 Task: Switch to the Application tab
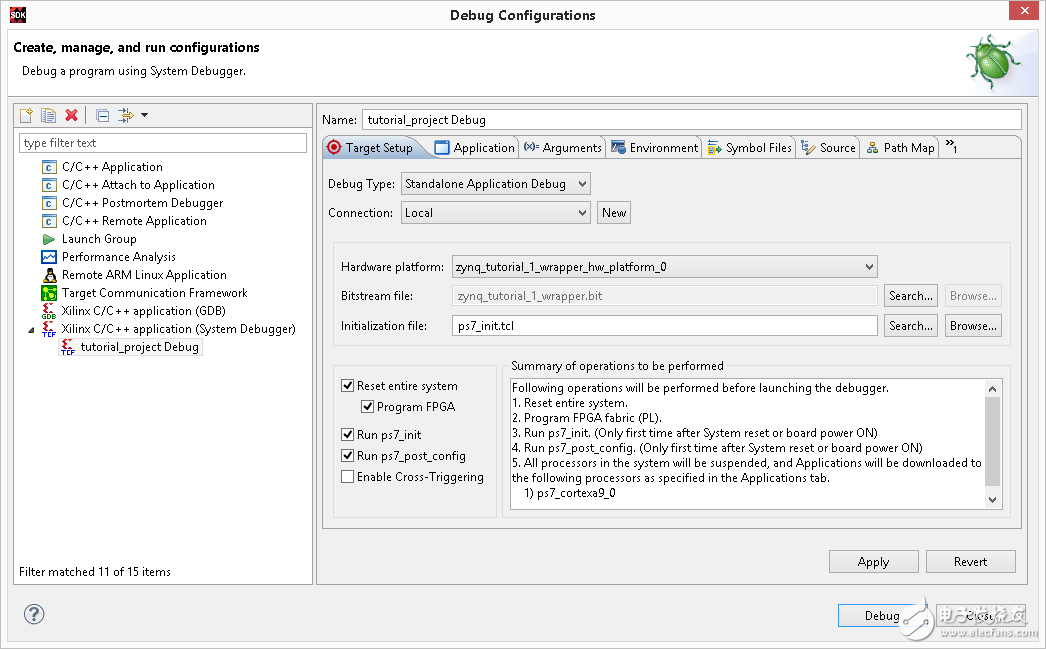475,148
